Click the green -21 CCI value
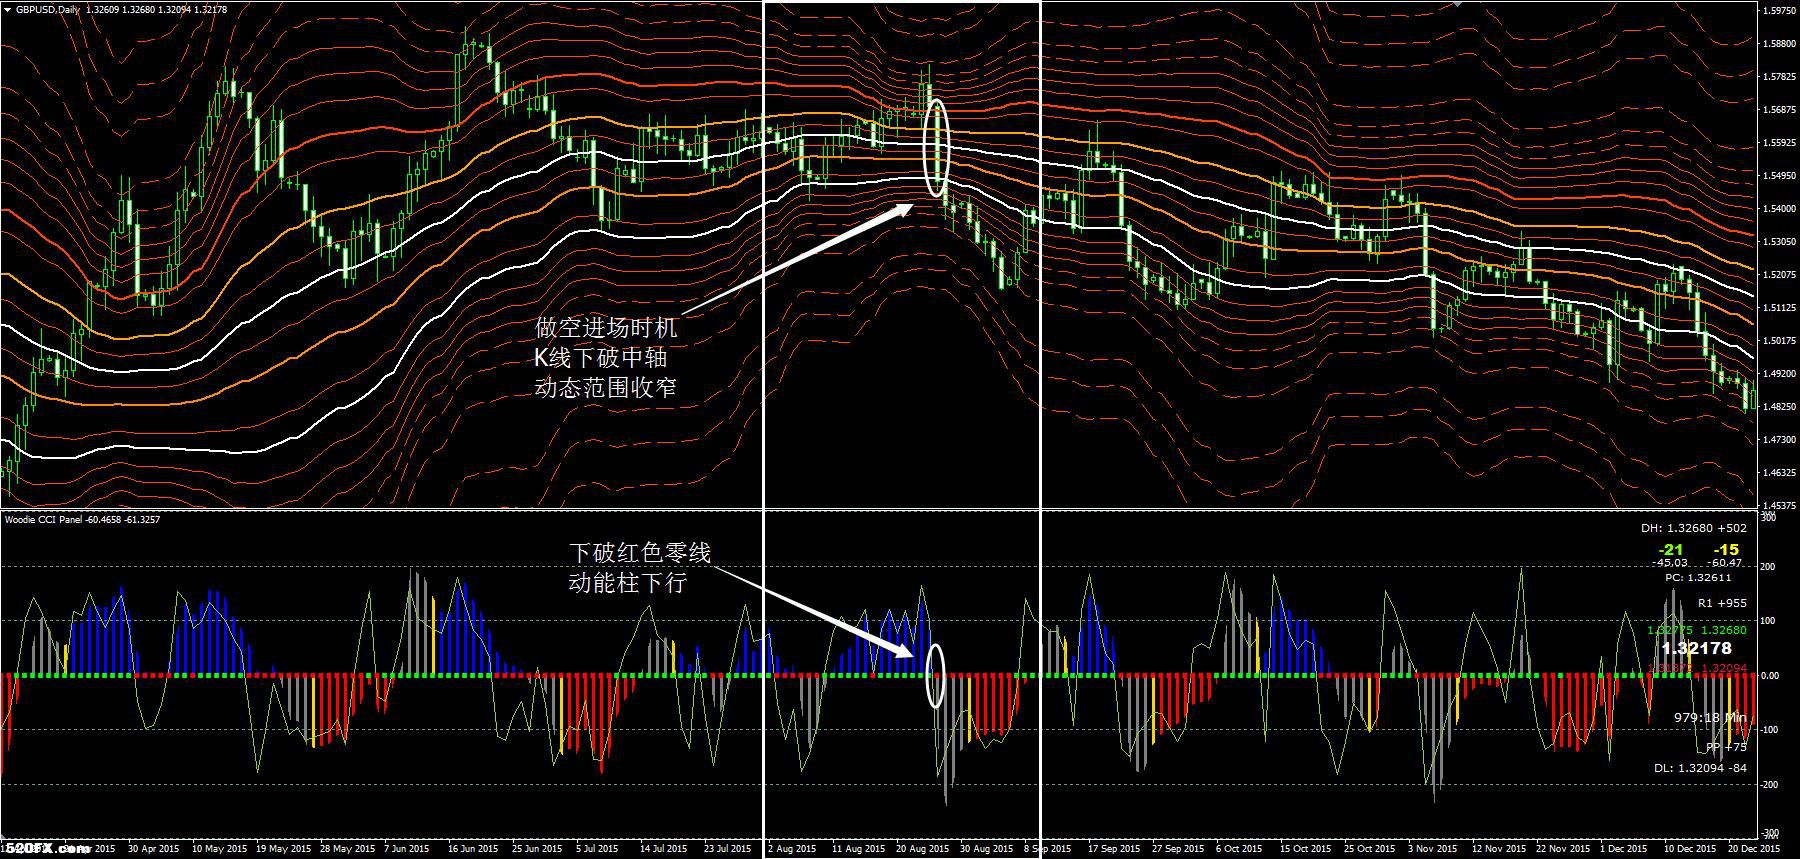Viewport: 1800px width, 859px height. tap(1670, 549)
